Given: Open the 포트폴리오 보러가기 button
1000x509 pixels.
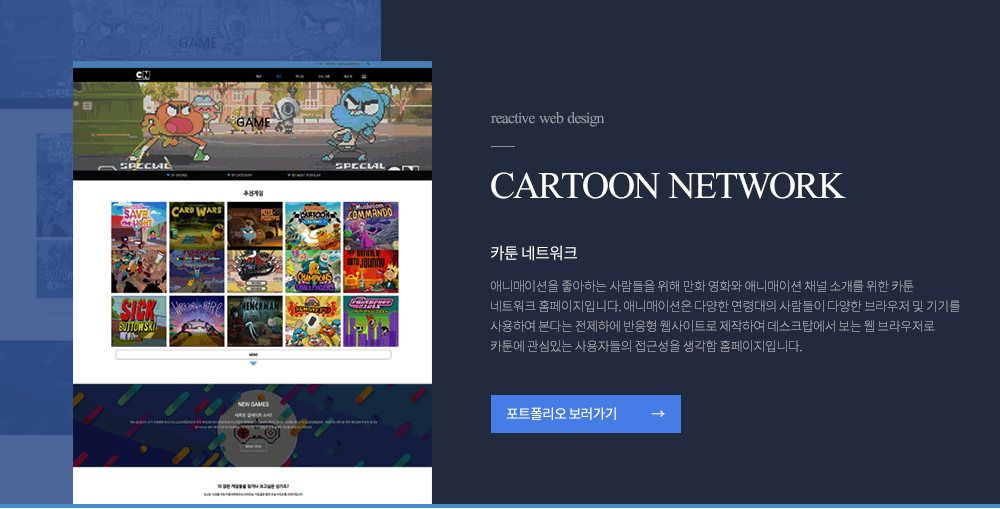Looking at the screenshot, I should (585, 414).
